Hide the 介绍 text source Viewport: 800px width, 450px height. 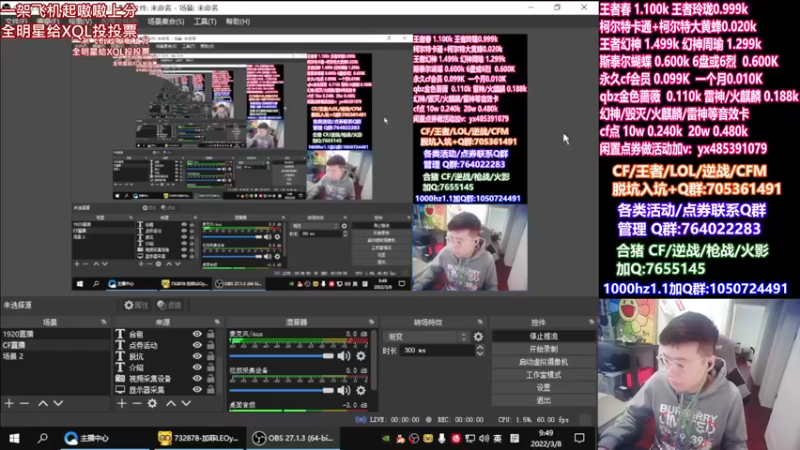pyautogui.click(x=197, y=367)
